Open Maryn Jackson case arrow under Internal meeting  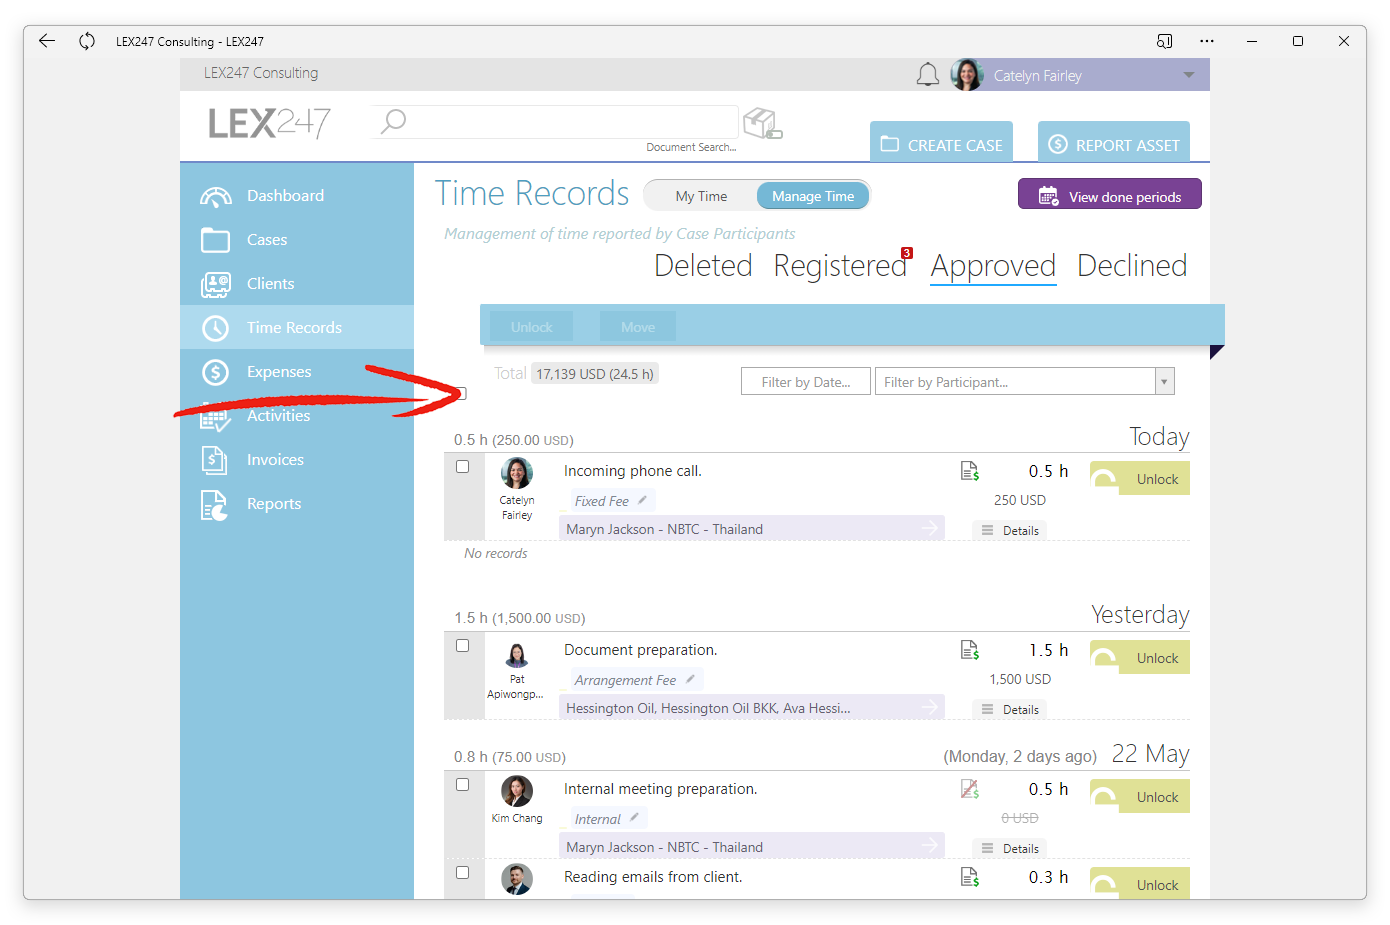pos(930,846)
